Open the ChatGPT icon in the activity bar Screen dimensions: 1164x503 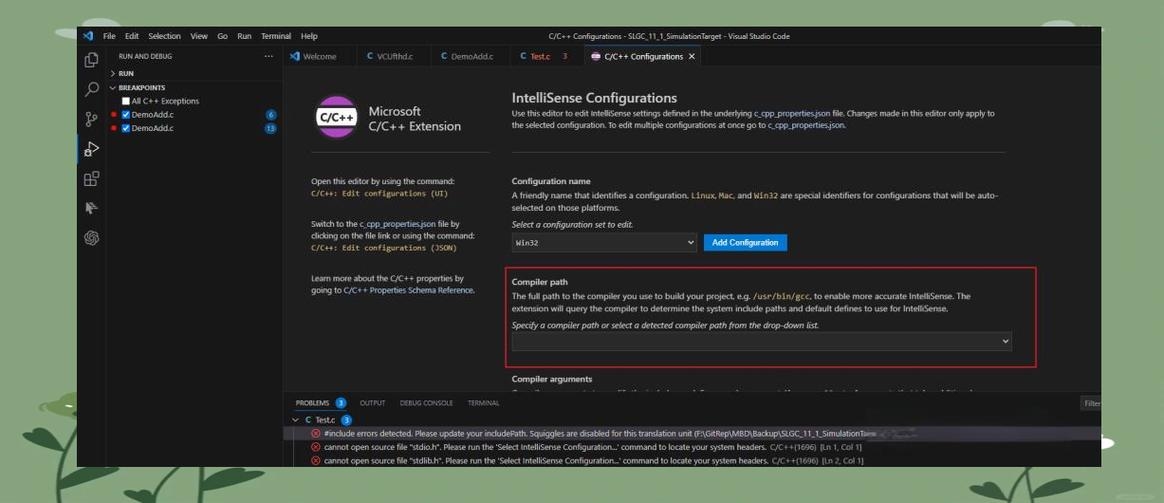coord(91,238)
